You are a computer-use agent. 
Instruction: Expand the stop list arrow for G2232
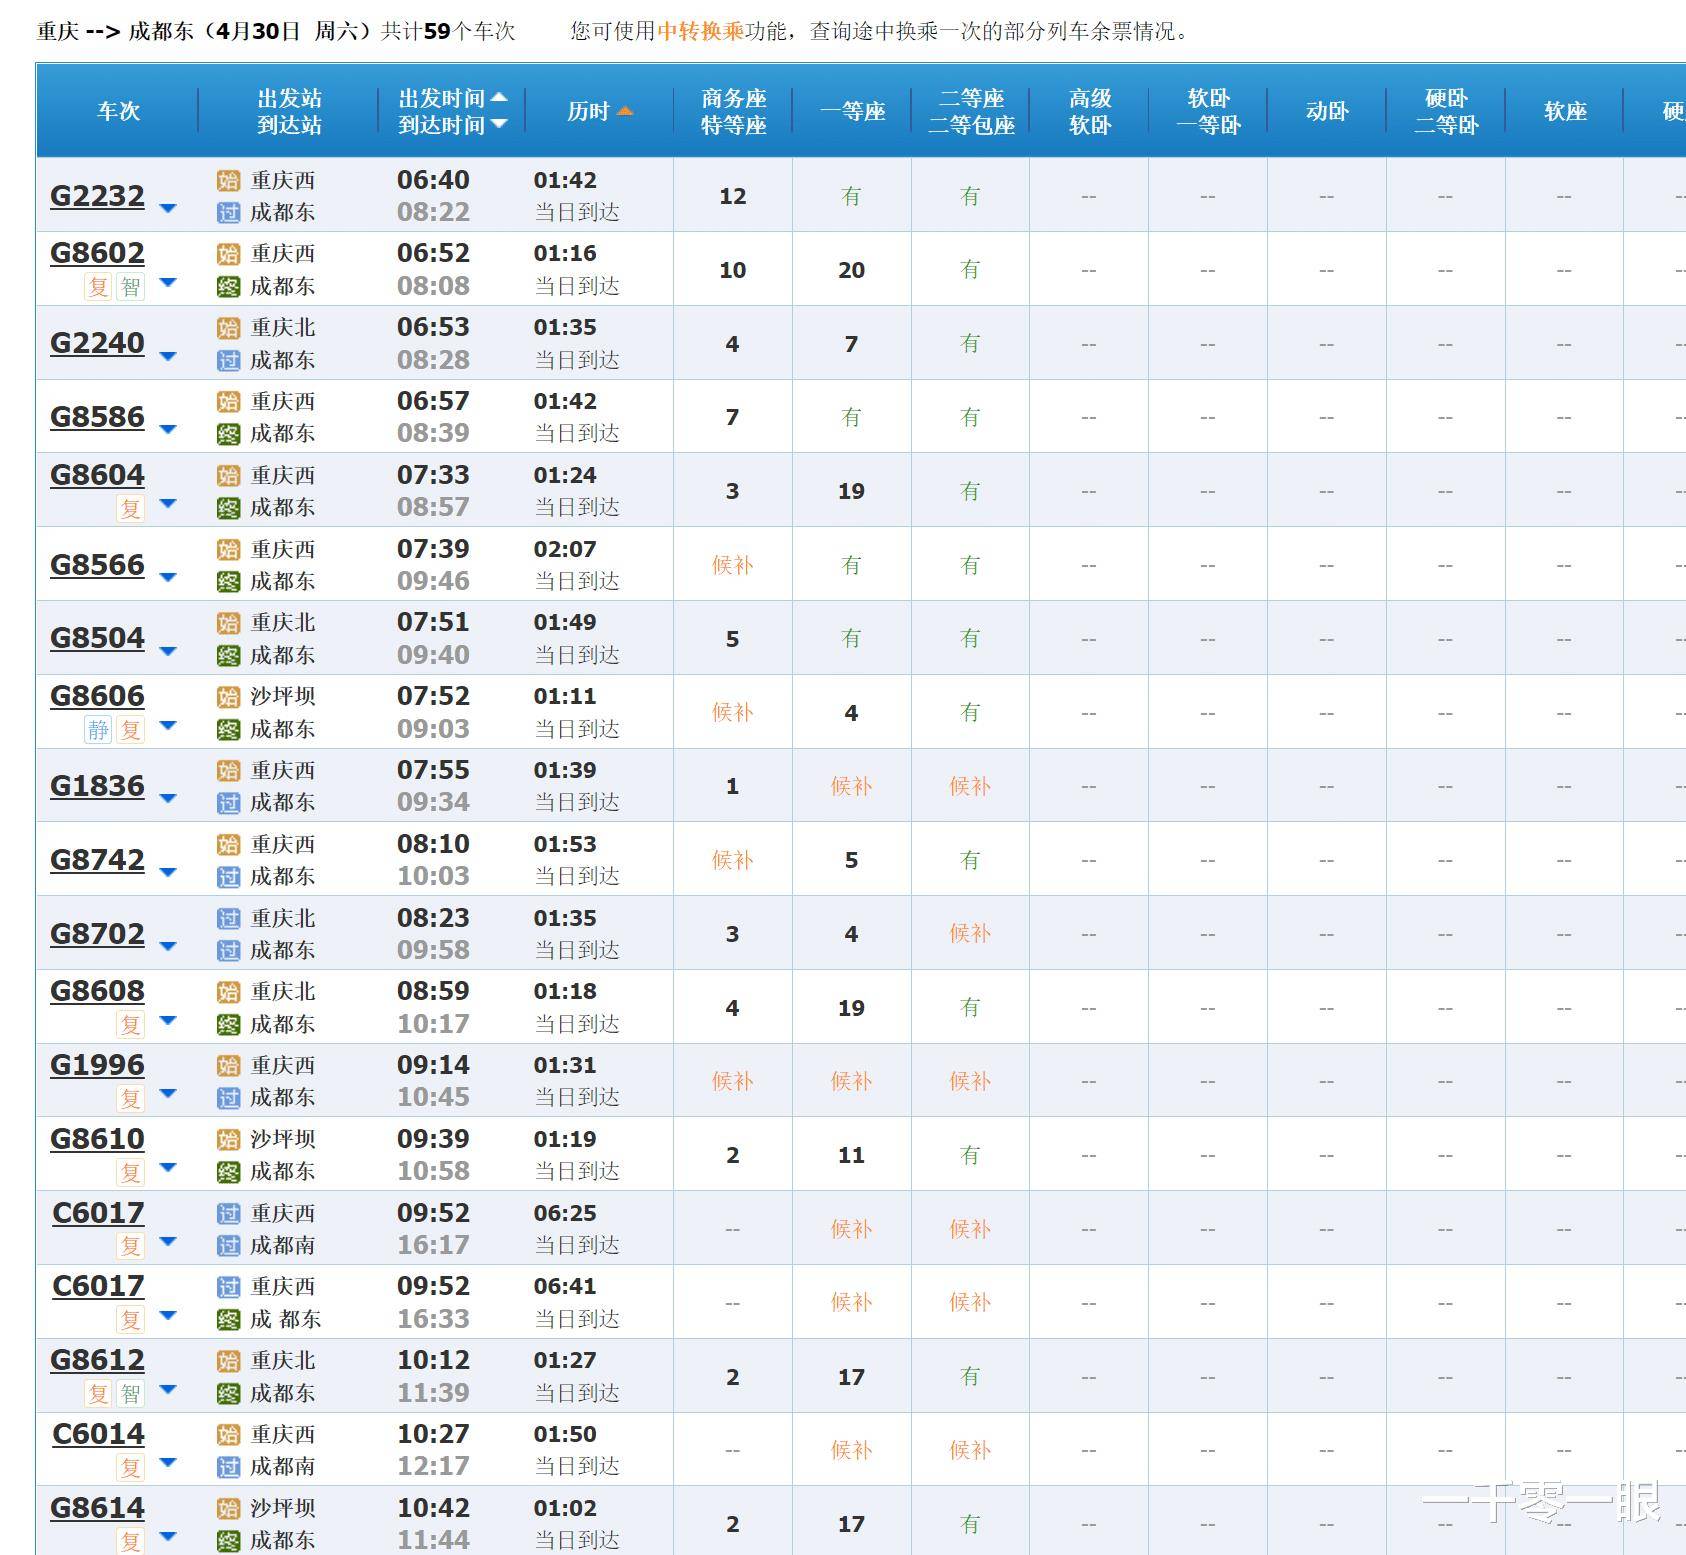(168, 208)
